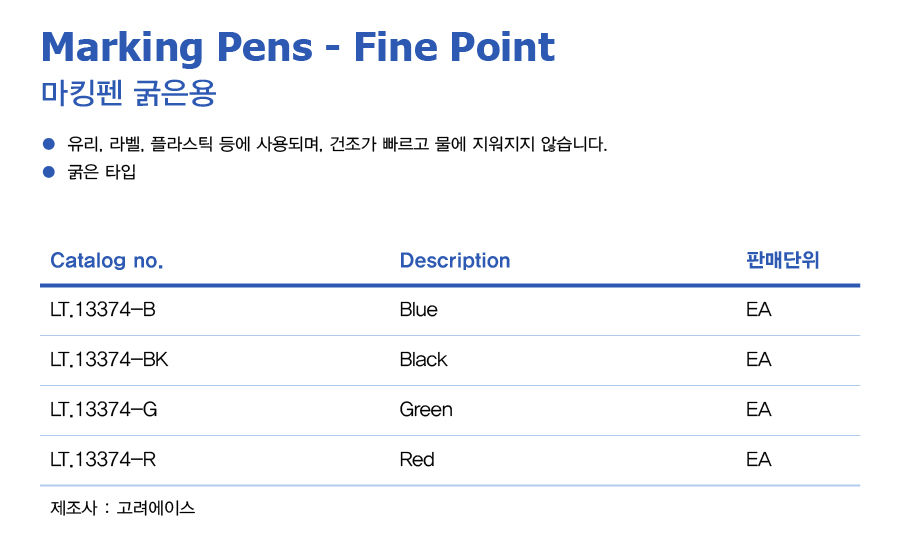Select catalog number LT.13374-R
Image resolution: width=900 pixels, height=543 pixels.
(103, 460)
